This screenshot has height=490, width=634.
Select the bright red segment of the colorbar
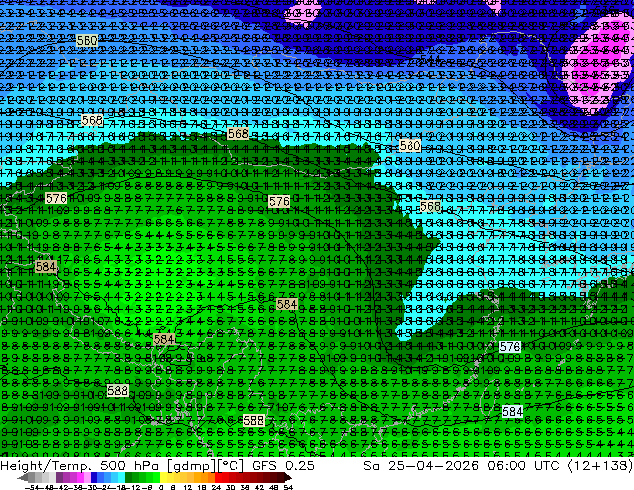(218, 478)
